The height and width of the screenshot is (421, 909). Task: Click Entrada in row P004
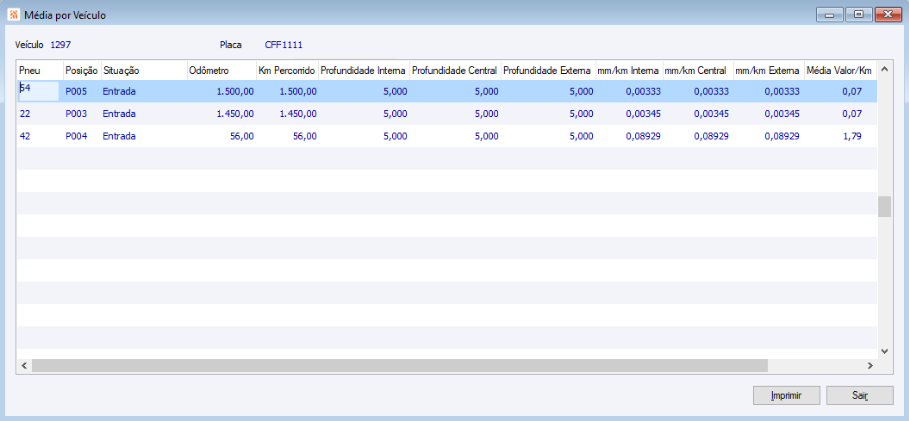pyautogui.click(x=119, y=136)
